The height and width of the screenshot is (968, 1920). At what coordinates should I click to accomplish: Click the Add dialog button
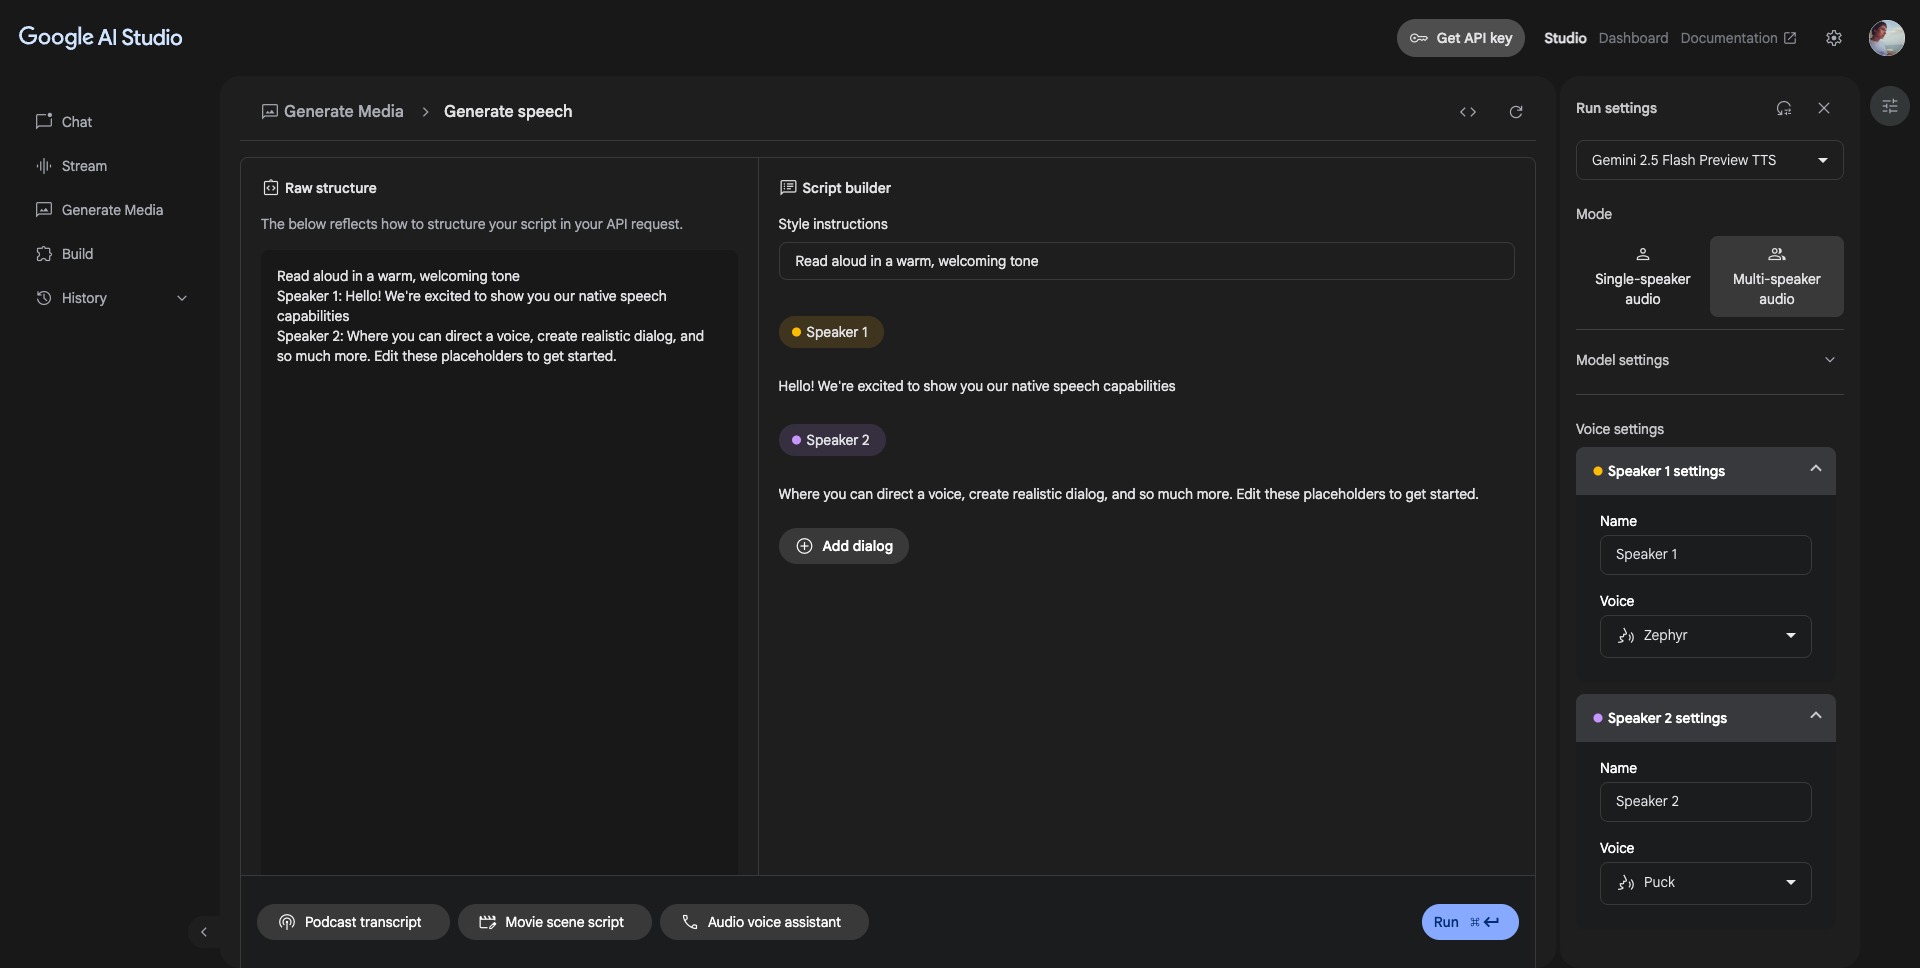tap(843, 546)
